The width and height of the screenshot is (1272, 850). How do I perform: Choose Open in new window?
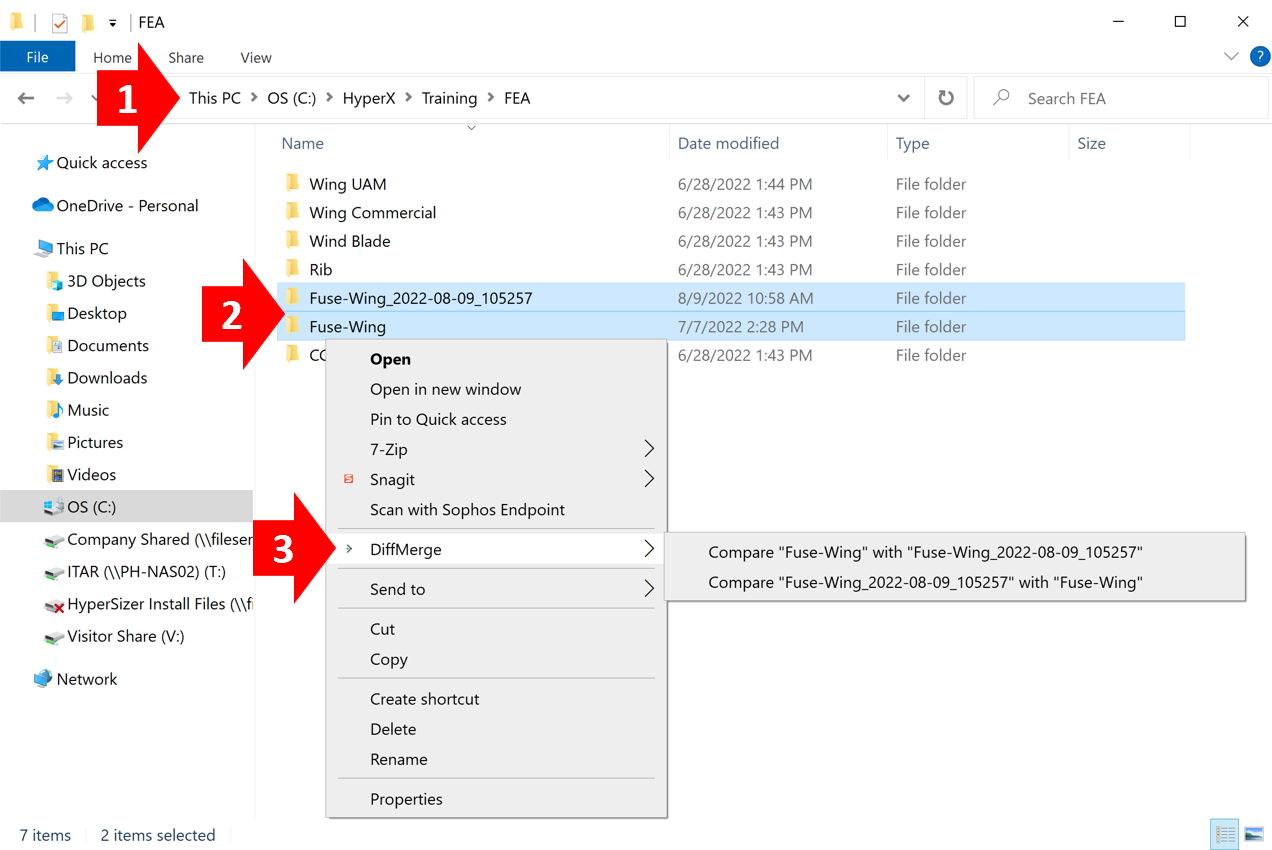pos(496,389)
